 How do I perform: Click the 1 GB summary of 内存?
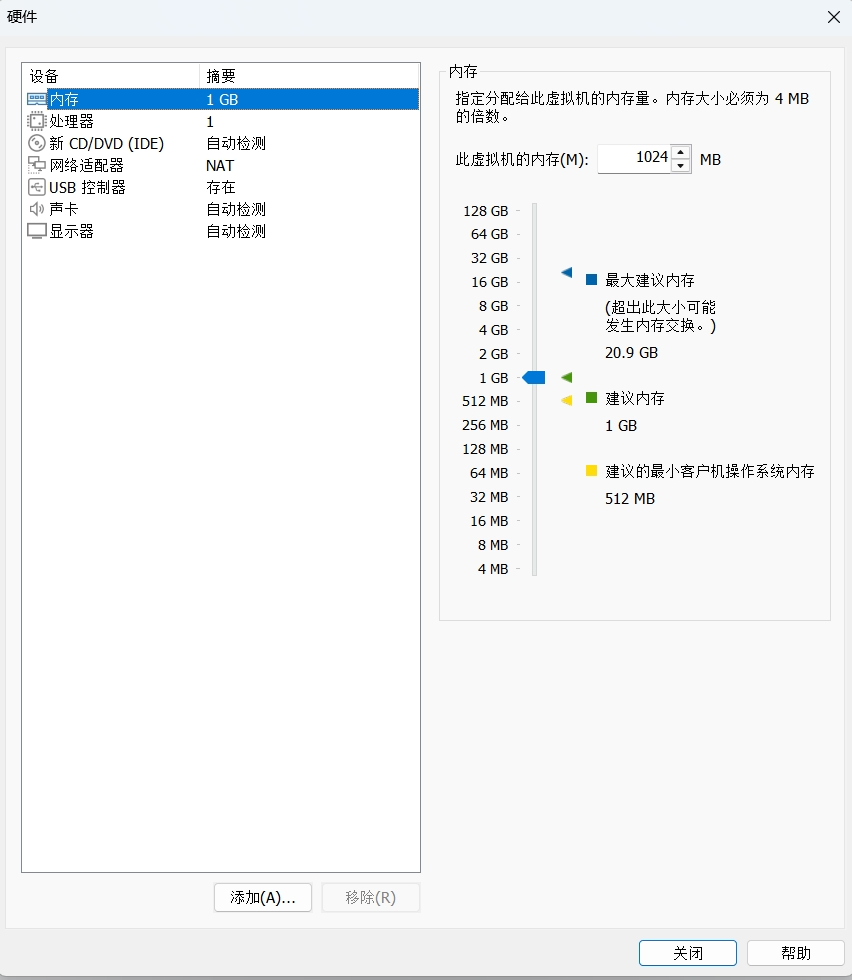tap(222, 99)
